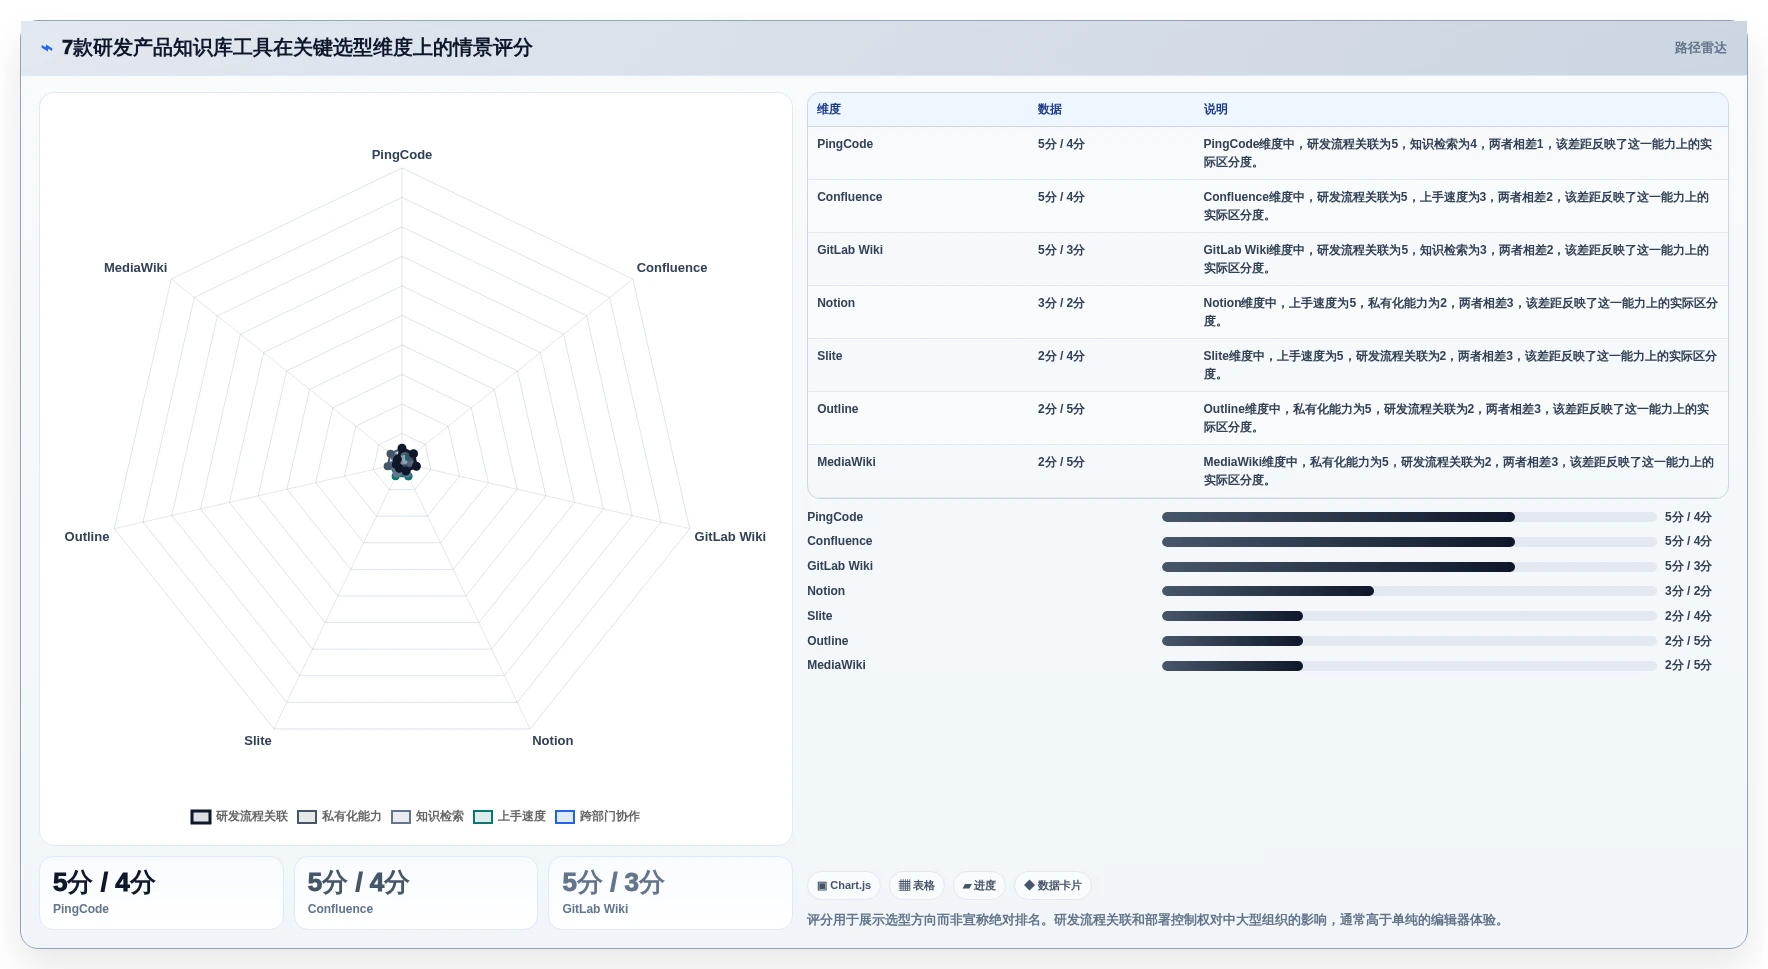
Task: Click the Outline axis label on radar
Action: pos(87,537)
